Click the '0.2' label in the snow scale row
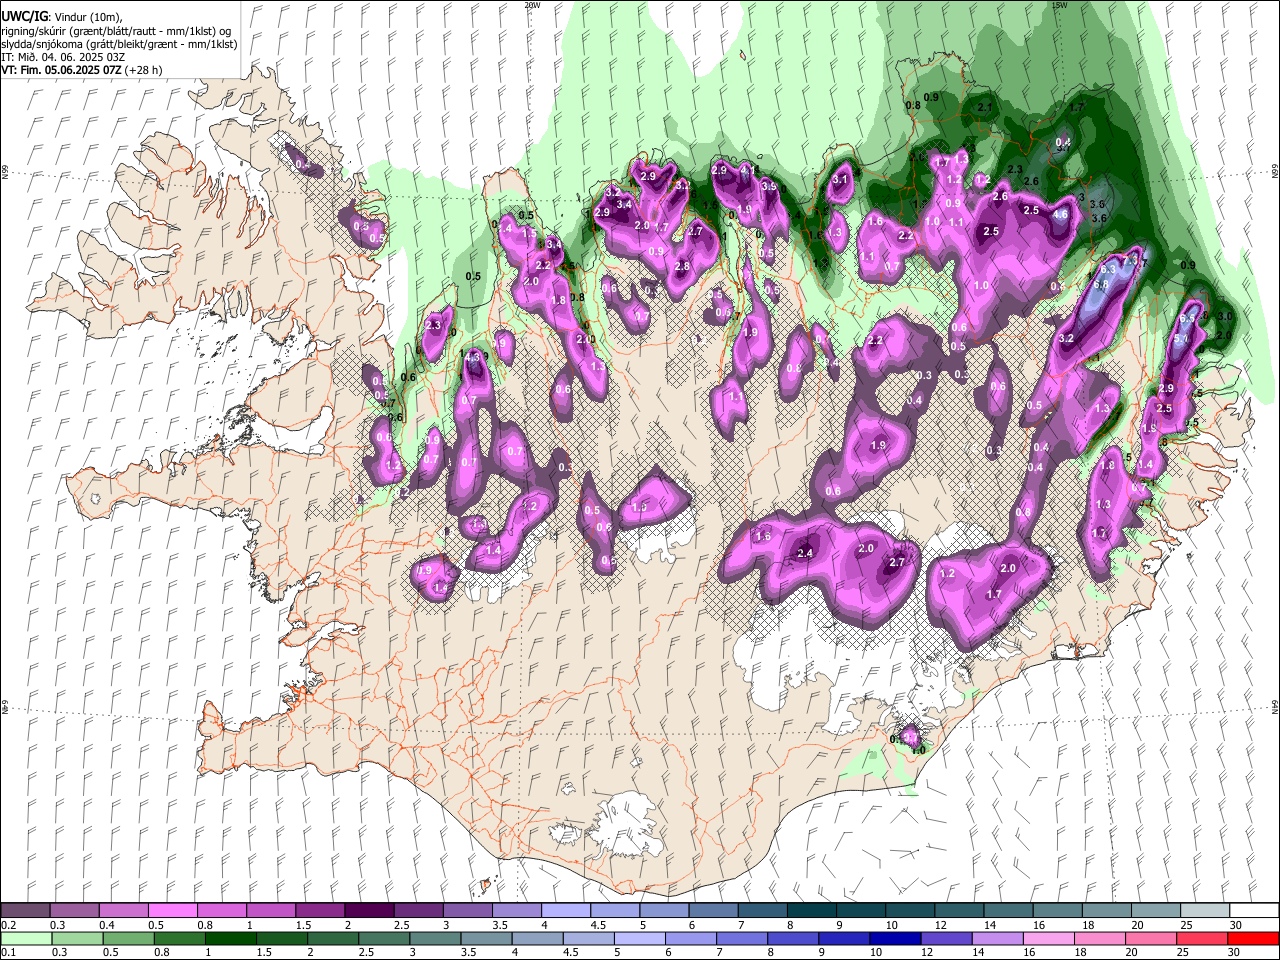The width and height of the screenshot is (1280, 960). [x=8, y=925]
